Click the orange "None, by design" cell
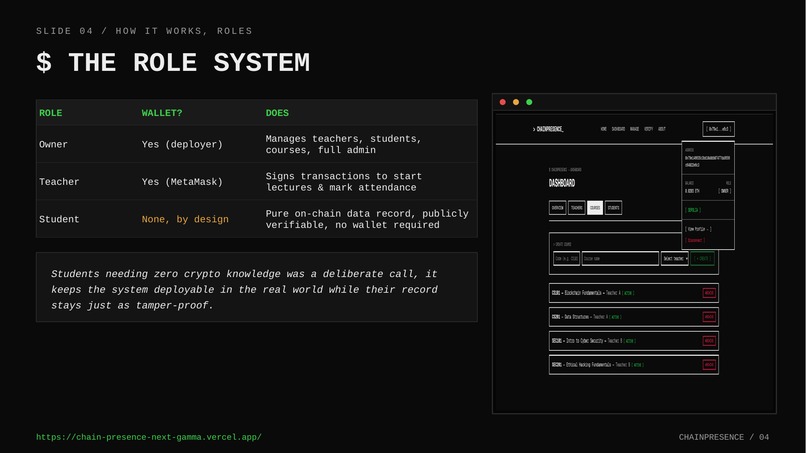The height and width of the screenshot is (453, 806). pos(185,220)
